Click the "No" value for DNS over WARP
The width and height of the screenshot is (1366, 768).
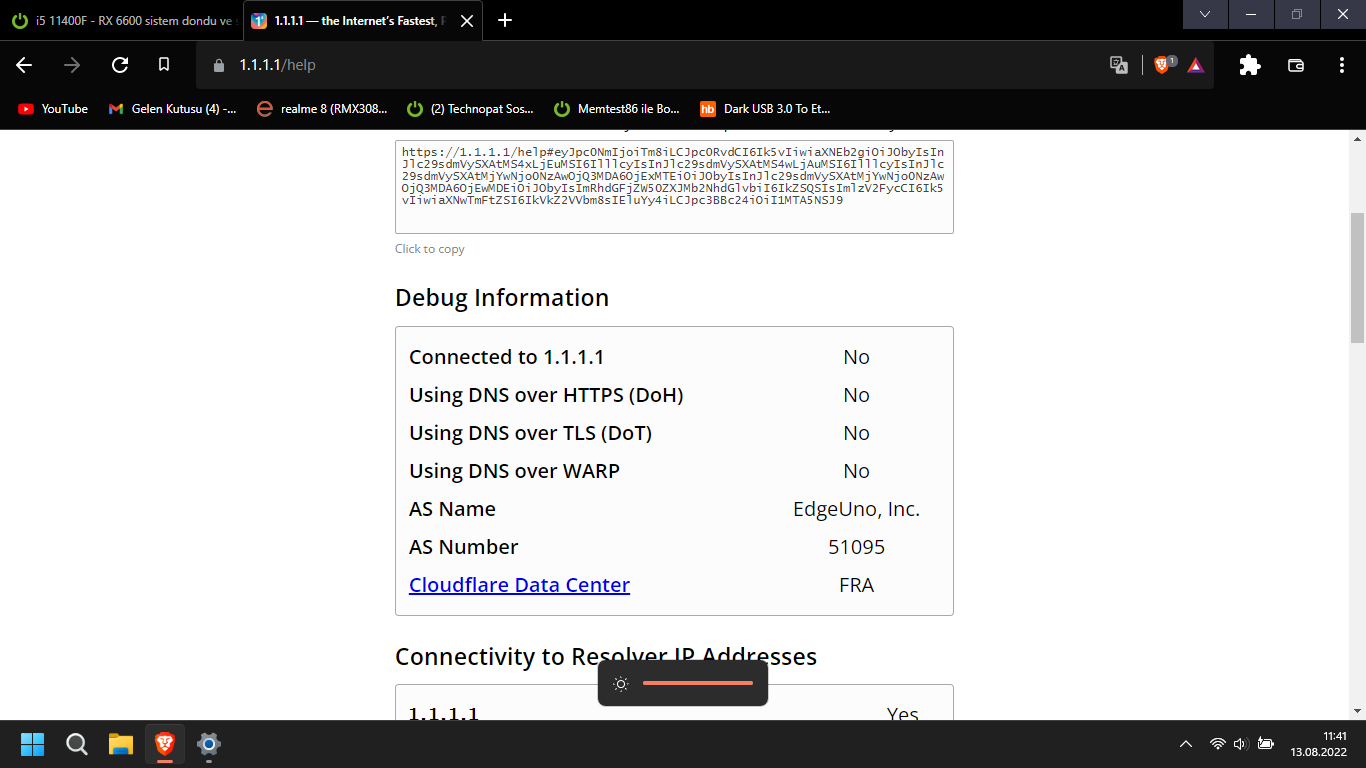click(856, 471)
